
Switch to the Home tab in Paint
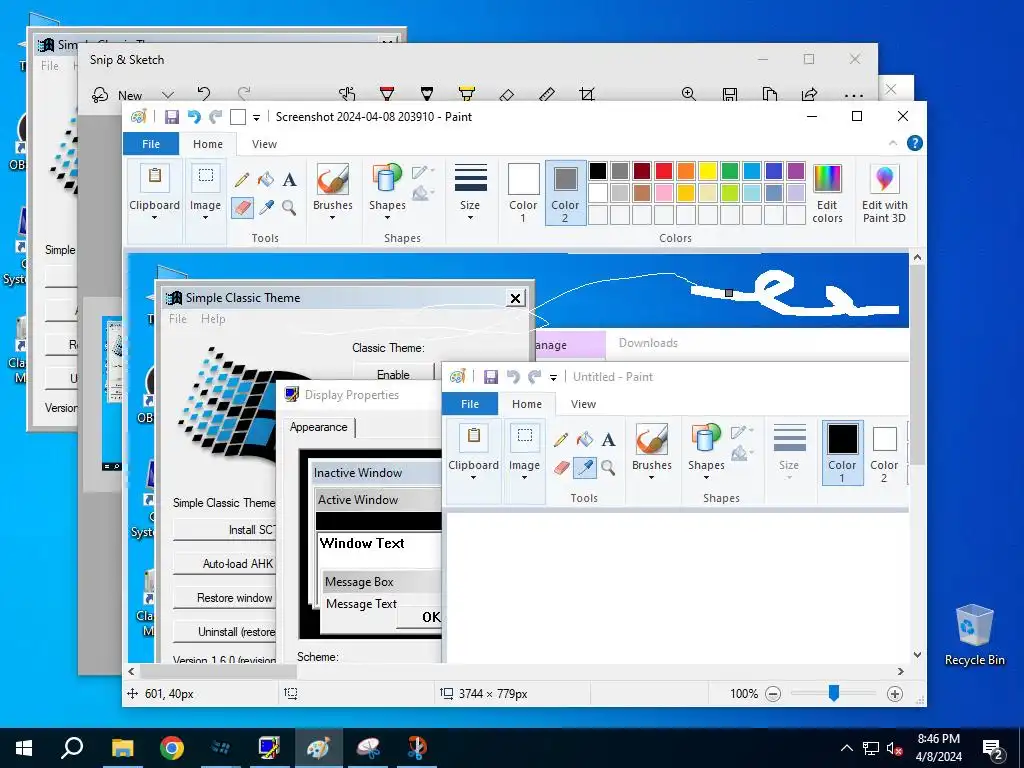[208, 144]
